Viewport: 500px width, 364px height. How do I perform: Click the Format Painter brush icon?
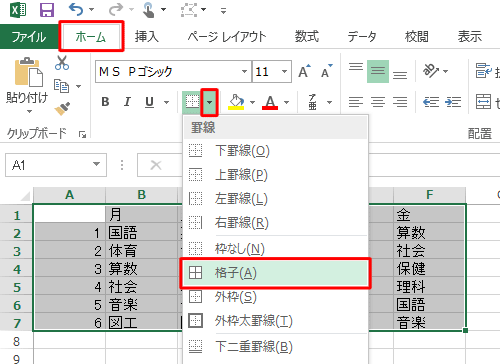pyautogui.click(x=62, y=108)
